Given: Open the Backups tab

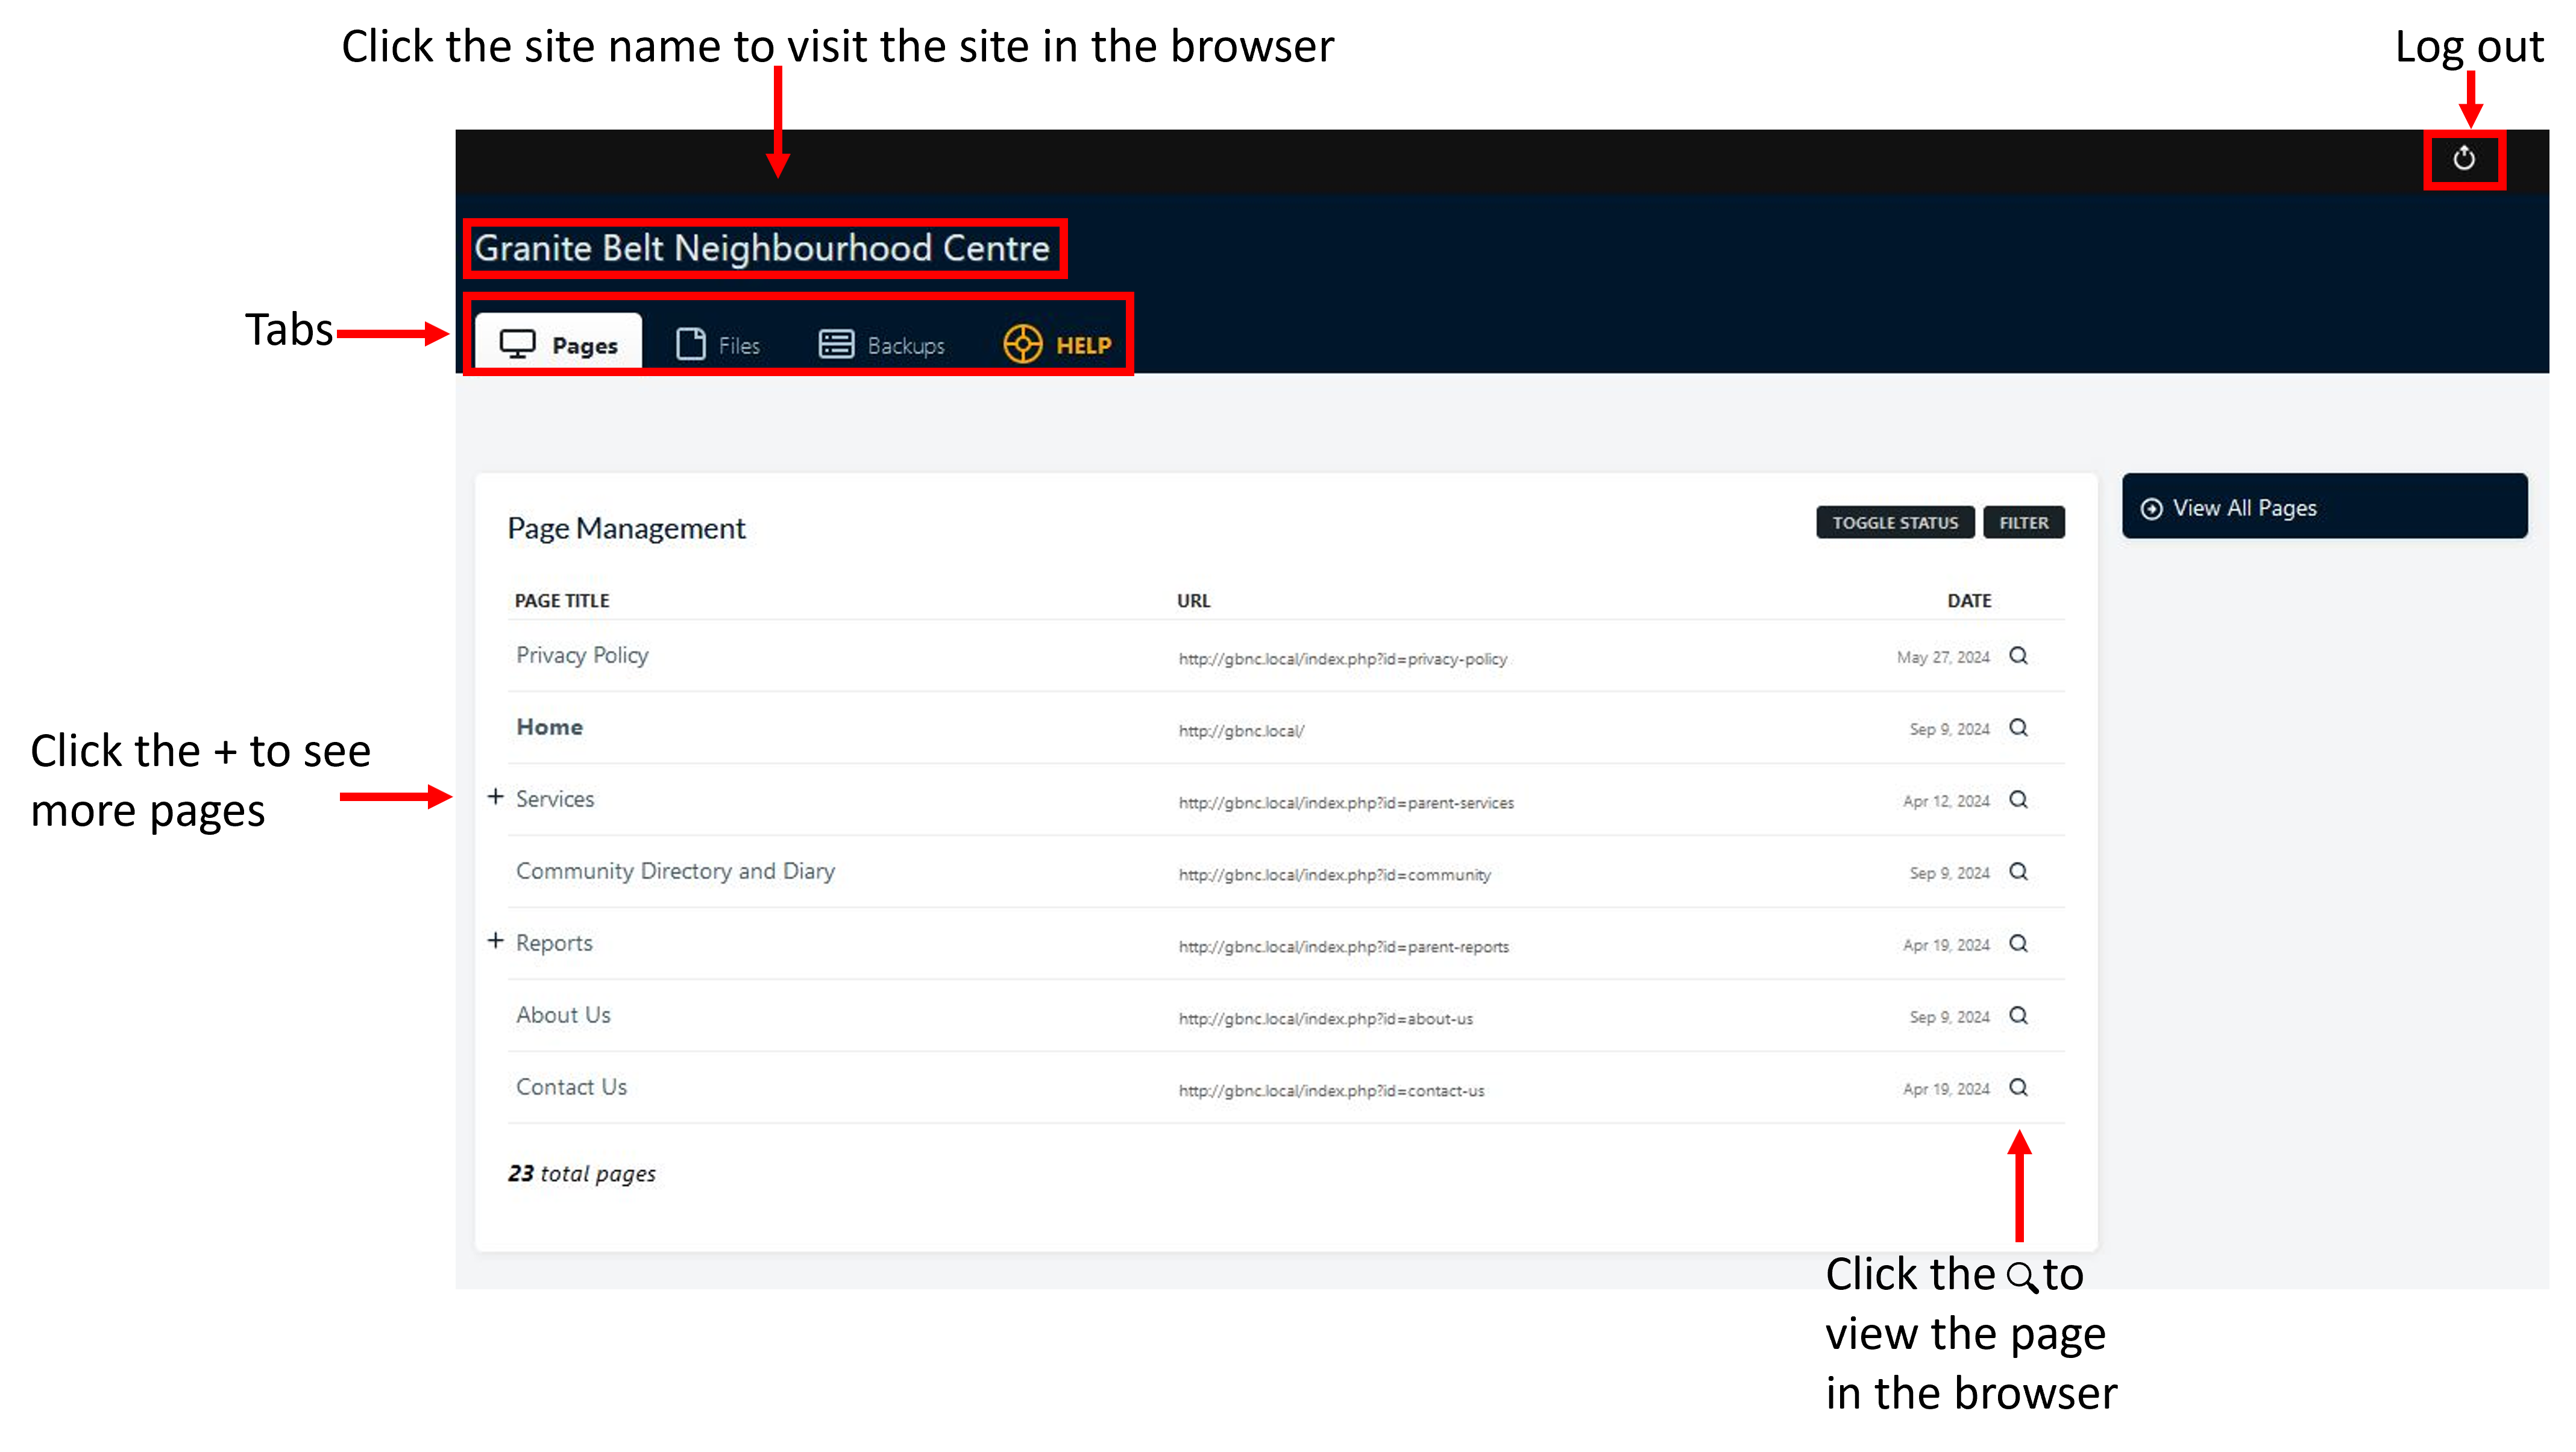Looking at the screenshot, I should click(881, 345).
